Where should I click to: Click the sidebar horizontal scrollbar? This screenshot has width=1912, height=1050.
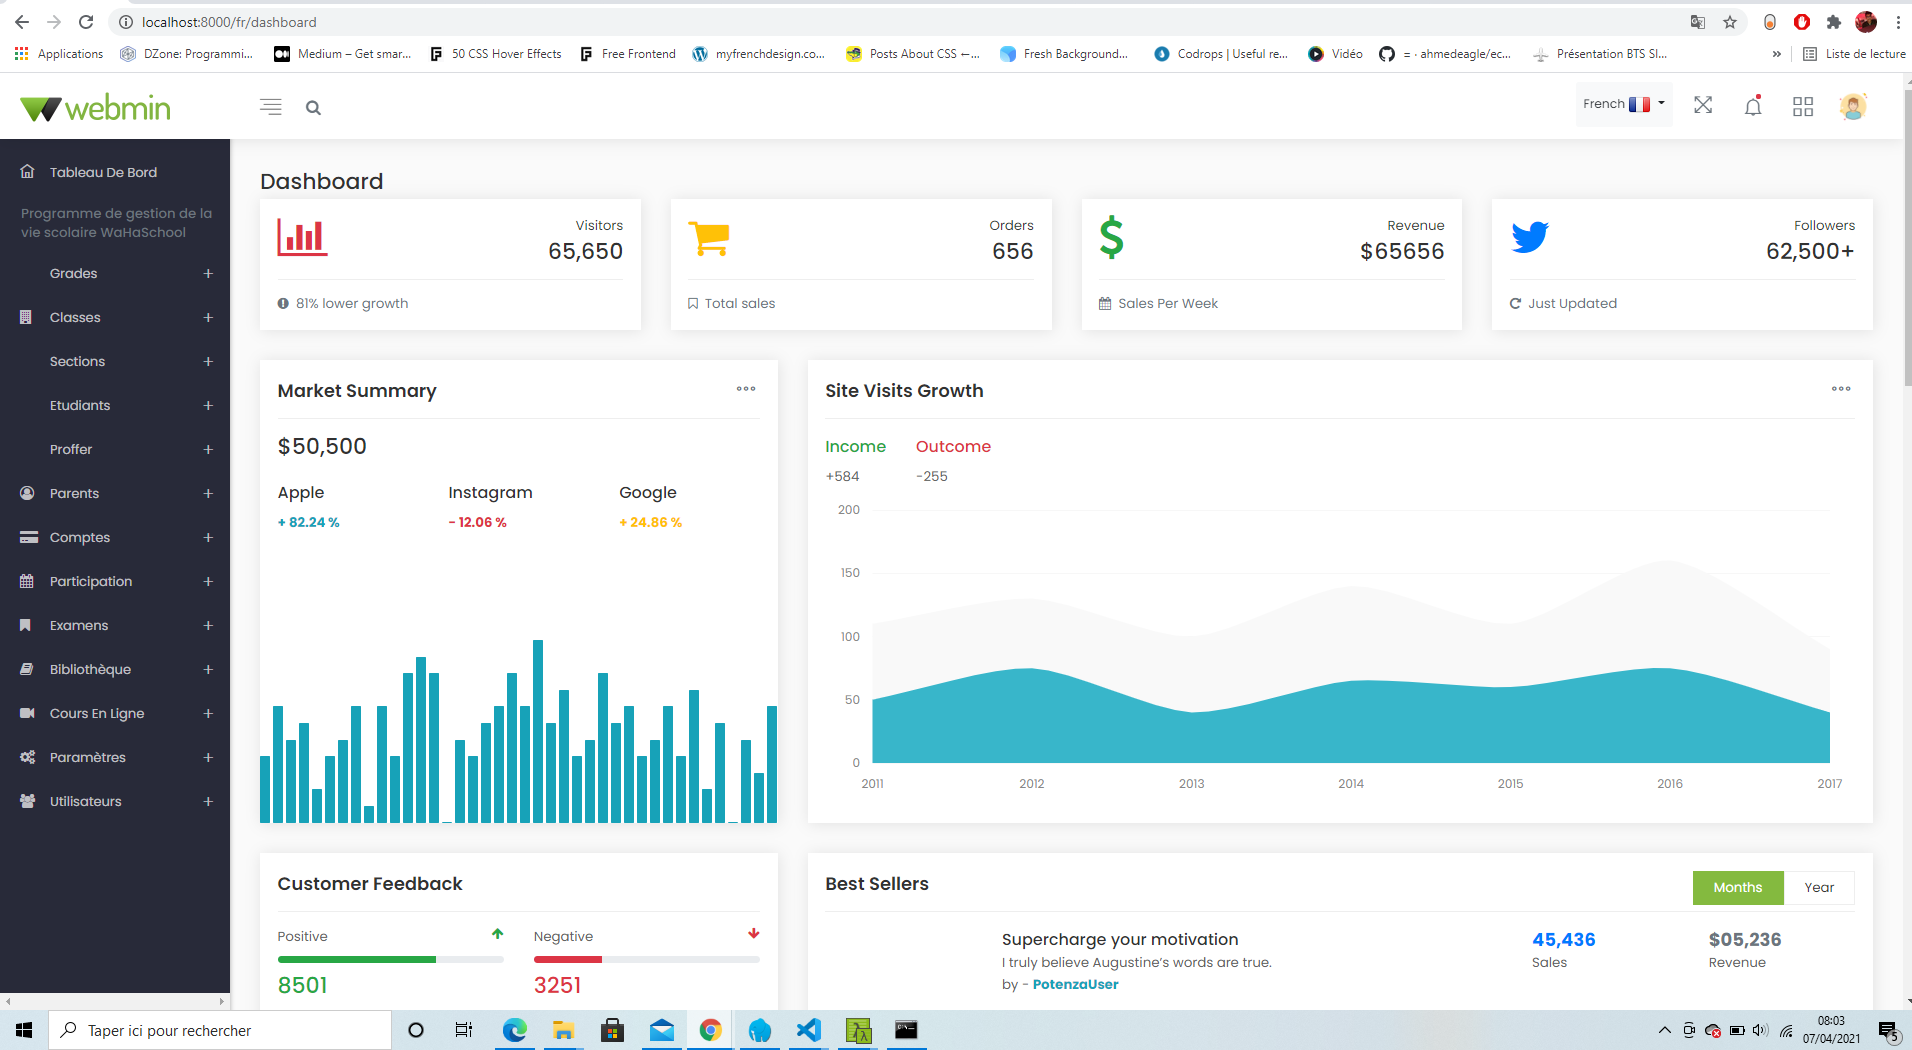(115, 1001)
